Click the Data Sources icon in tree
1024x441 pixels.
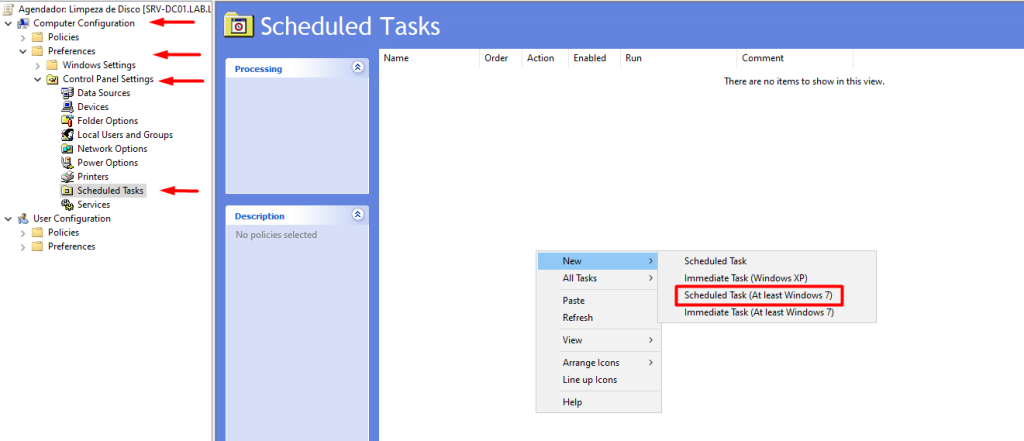[68, 93]
